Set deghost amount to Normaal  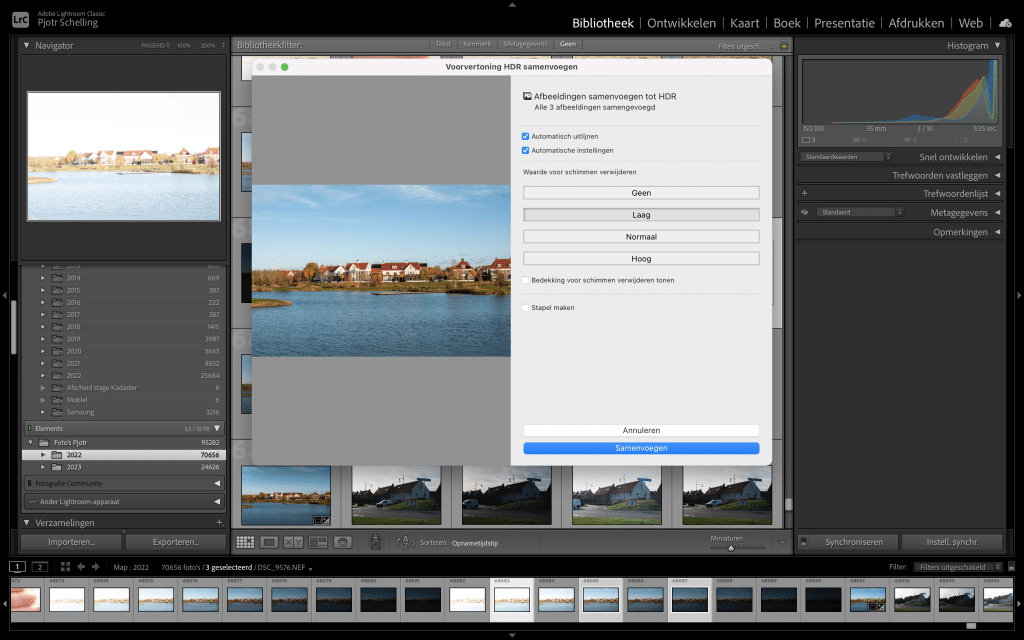point(641,237)
